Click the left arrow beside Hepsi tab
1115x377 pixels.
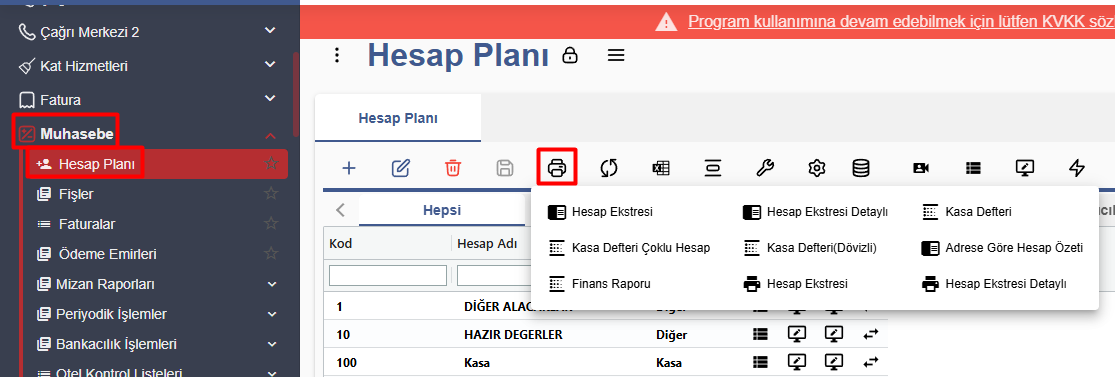pos(341,210)
